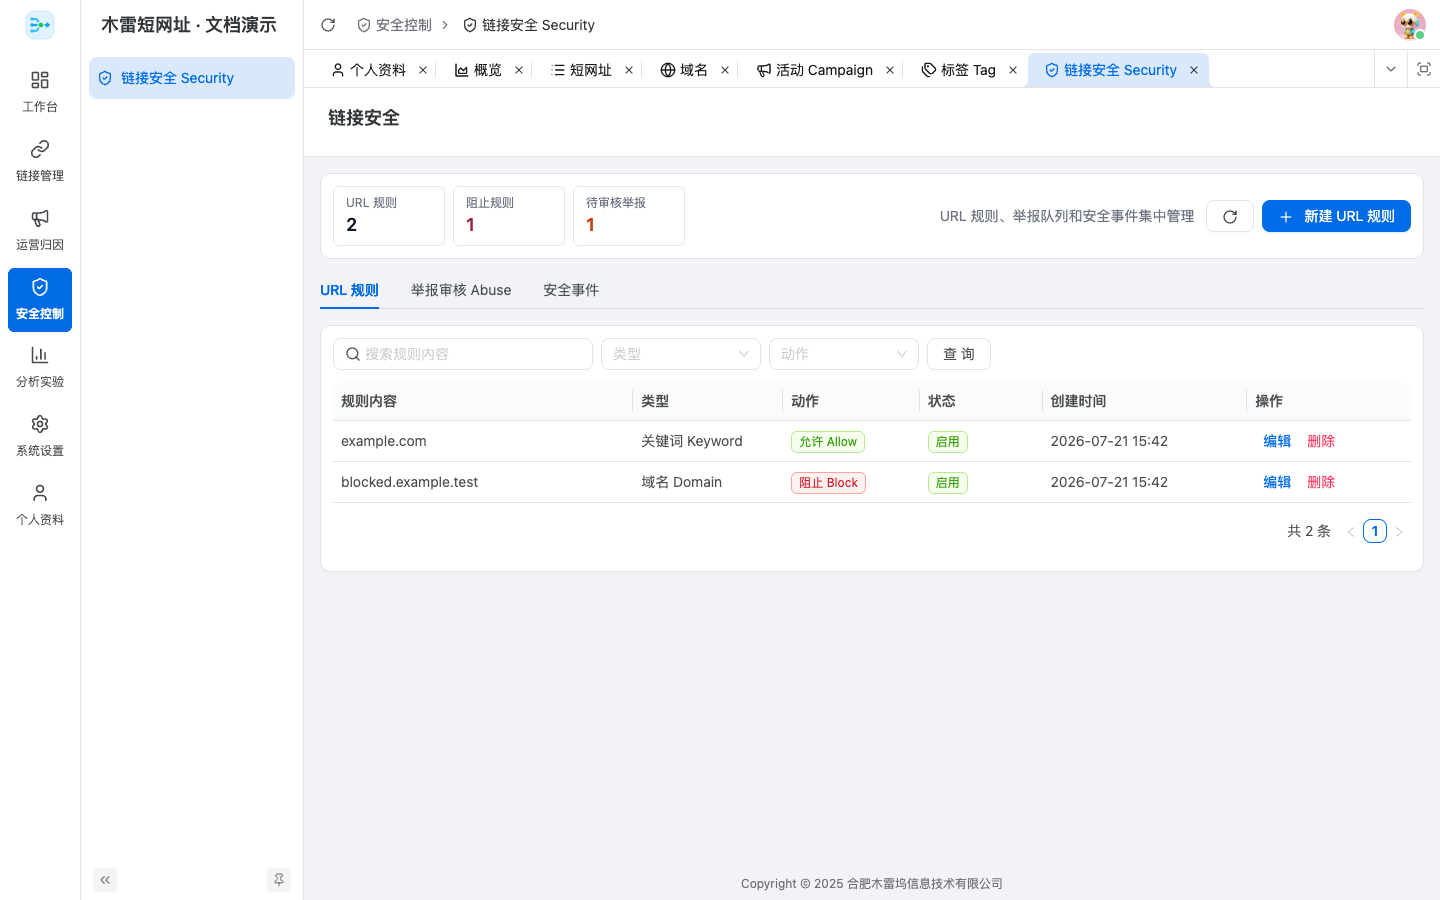Viewport: 1440px width, 900px height.
Task: Click user avatar at top right
Action: click(1410, 25)
